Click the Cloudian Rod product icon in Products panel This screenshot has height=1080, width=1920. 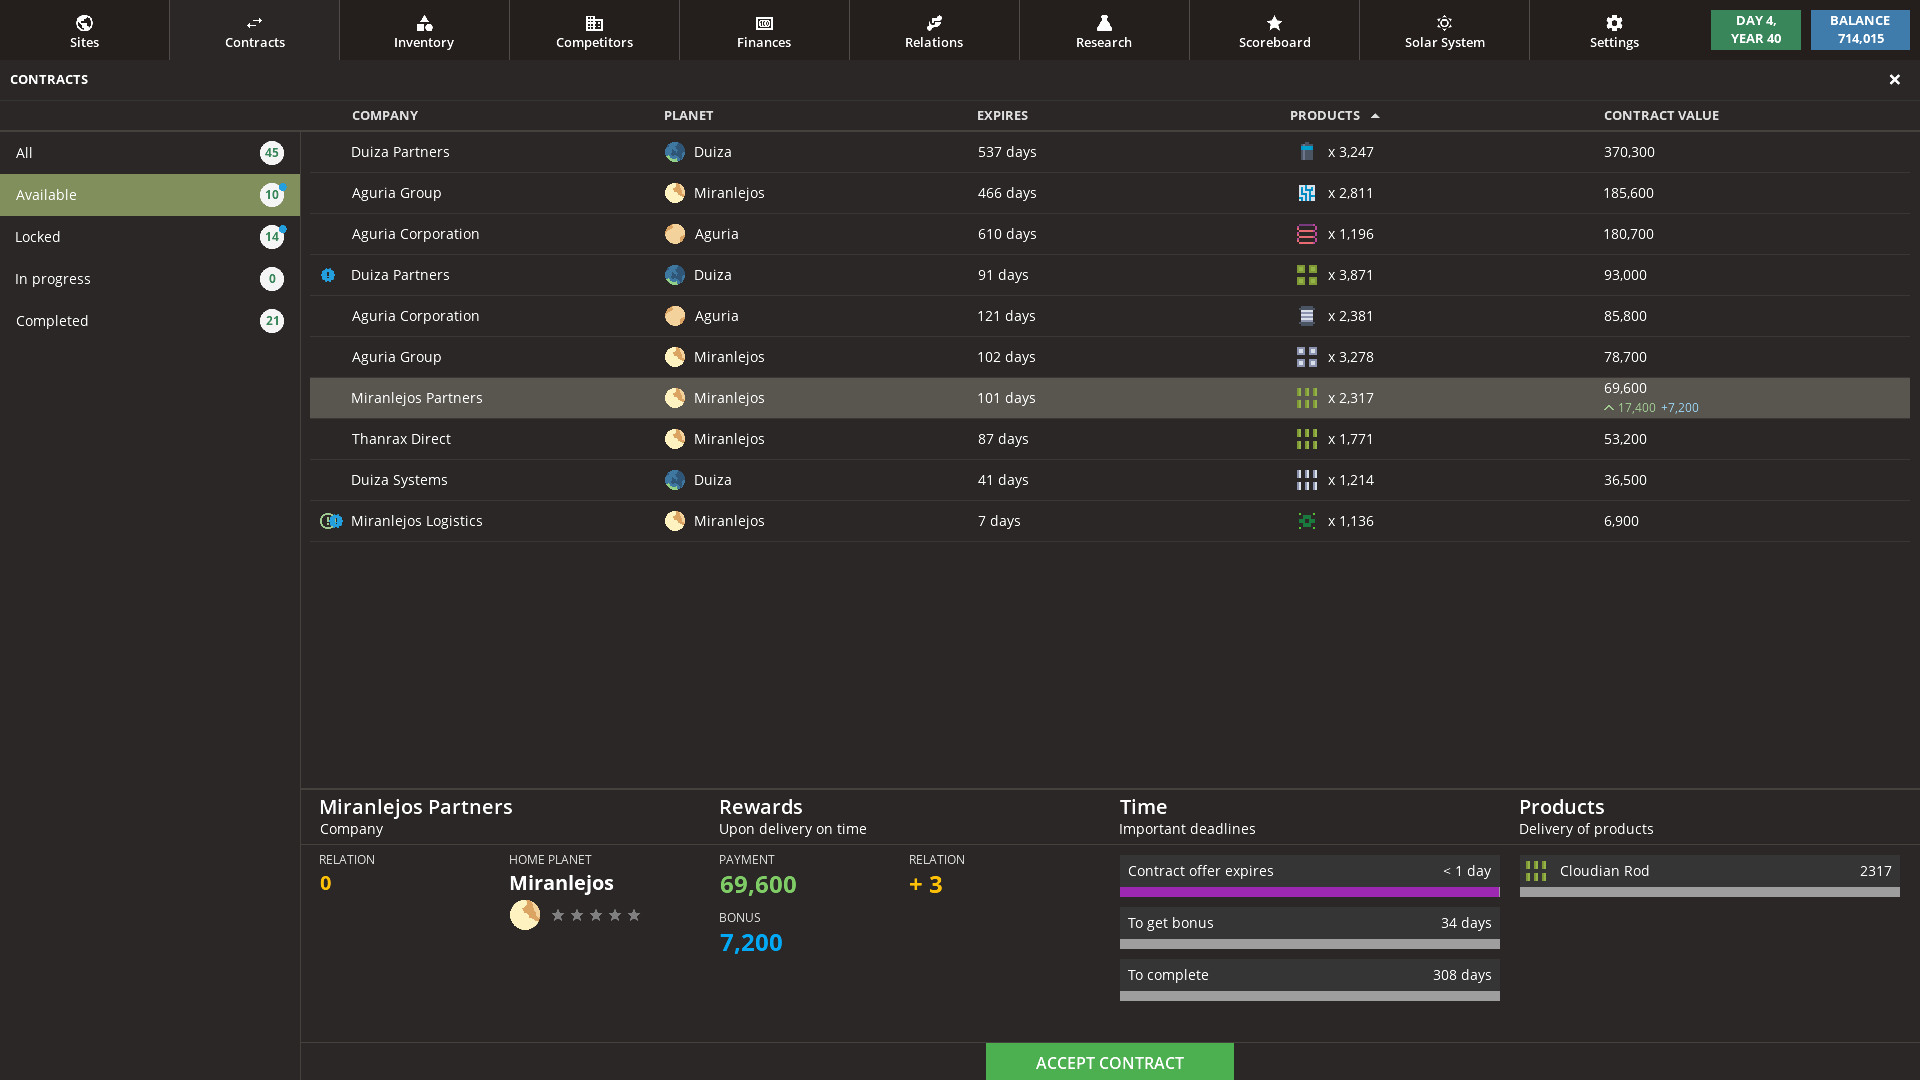tap(1535, 871)
